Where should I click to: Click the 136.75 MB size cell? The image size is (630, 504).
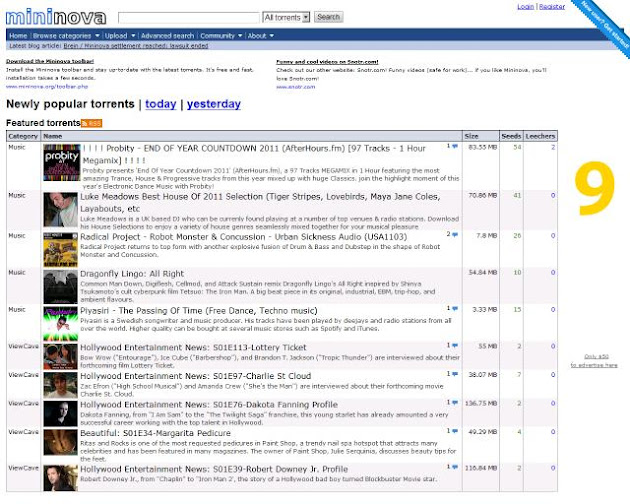click(481, 403)
